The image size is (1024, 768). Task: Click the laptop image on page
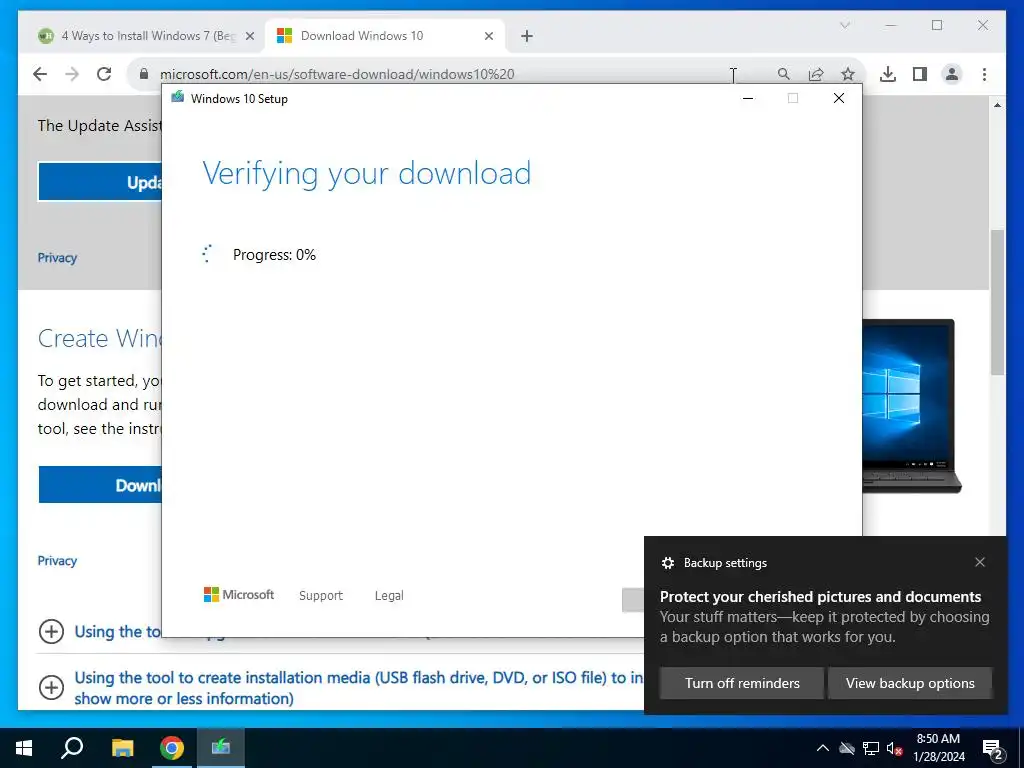pos(912,406)
